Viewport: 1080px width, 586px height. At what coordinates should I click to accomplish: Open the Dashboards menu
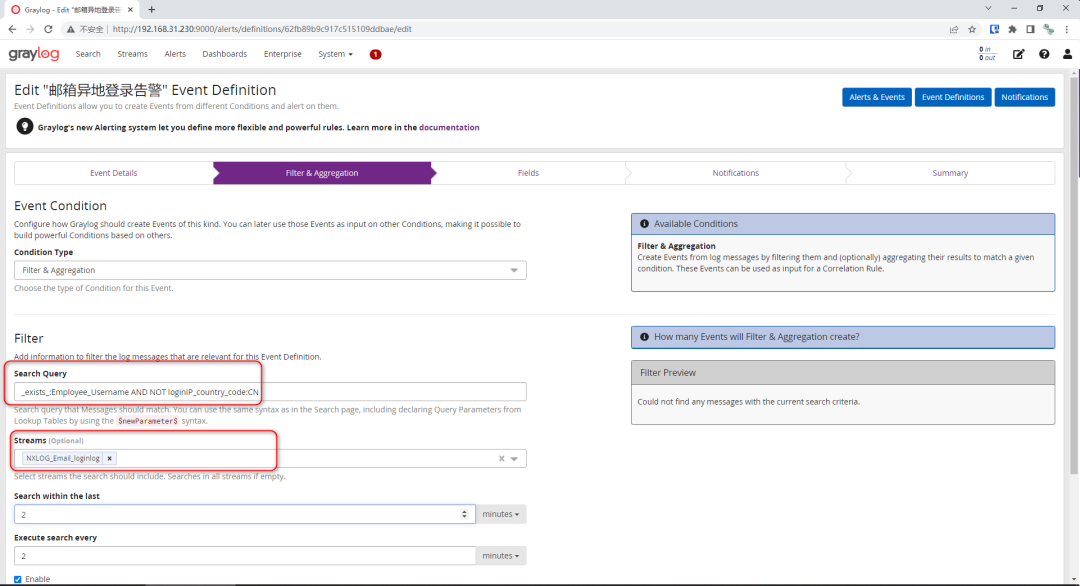225,54
